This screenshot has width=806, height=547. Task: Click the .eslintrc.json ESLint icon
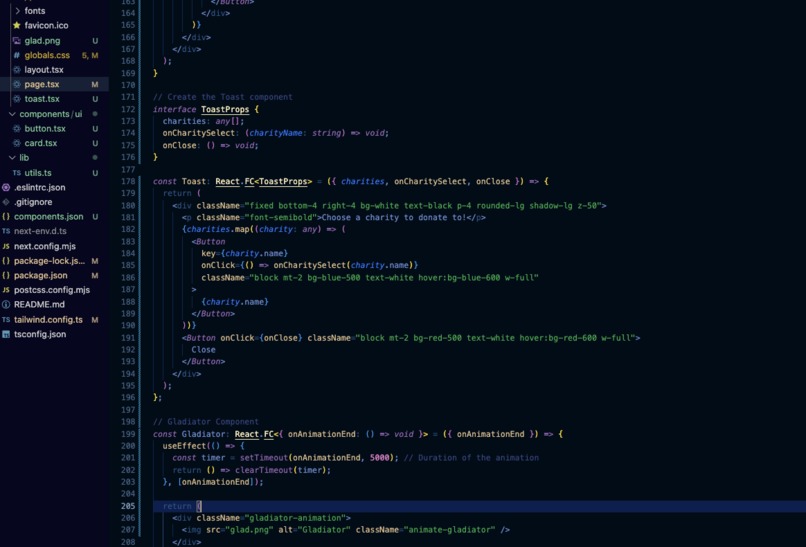(x=6, y=187)
